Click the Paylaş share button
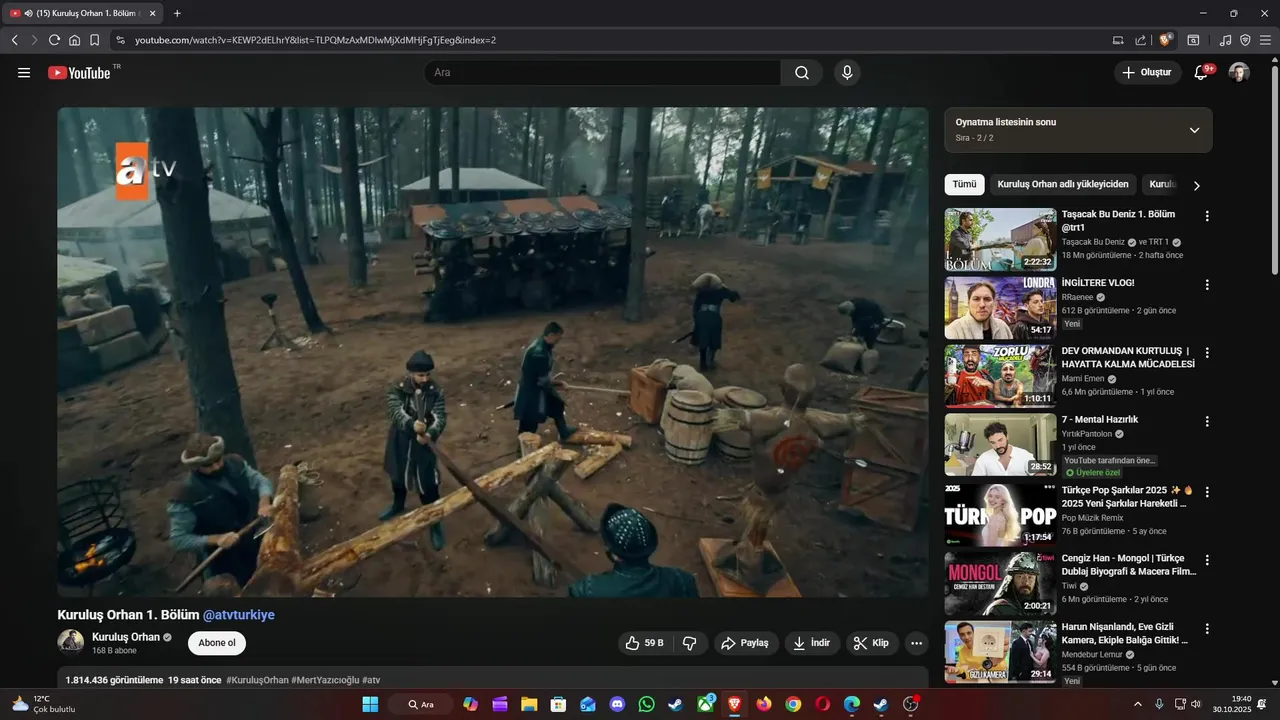 coord(746,643)
